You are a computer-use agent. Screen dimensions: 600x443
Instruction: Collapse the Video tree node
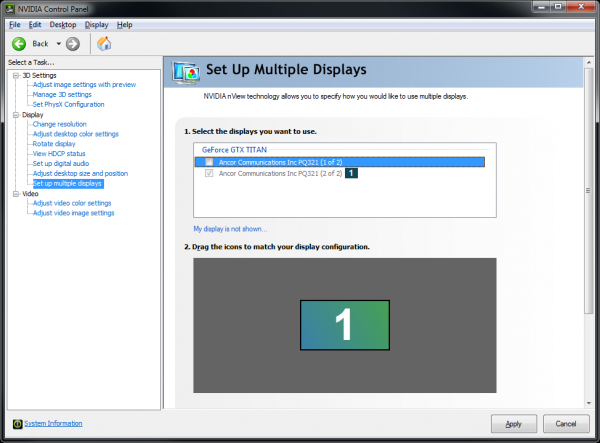15,194
